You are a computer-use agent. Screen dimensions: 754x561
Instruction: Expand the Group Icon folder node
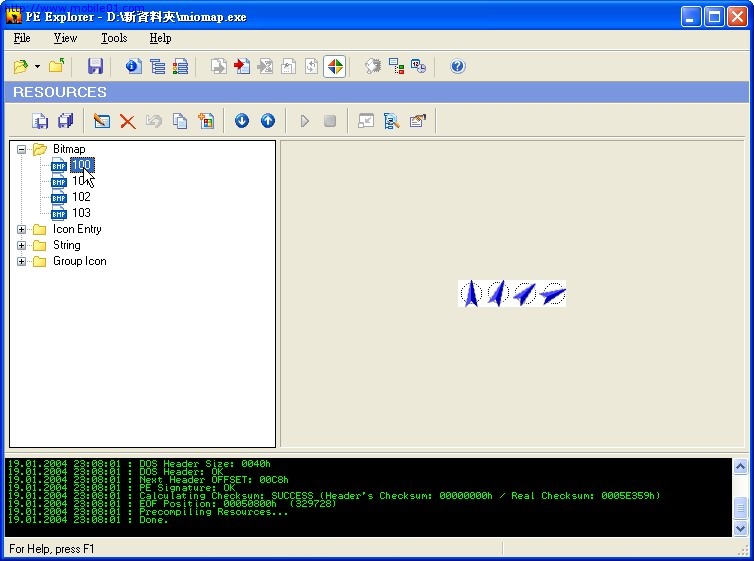[x=21, y=262]
